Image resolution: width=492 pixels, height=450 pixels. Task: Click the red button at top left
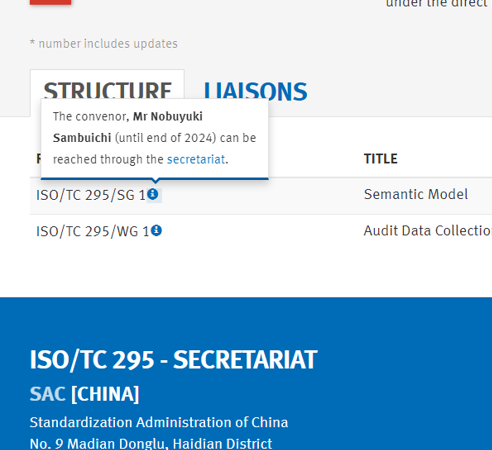pos(50,2)
